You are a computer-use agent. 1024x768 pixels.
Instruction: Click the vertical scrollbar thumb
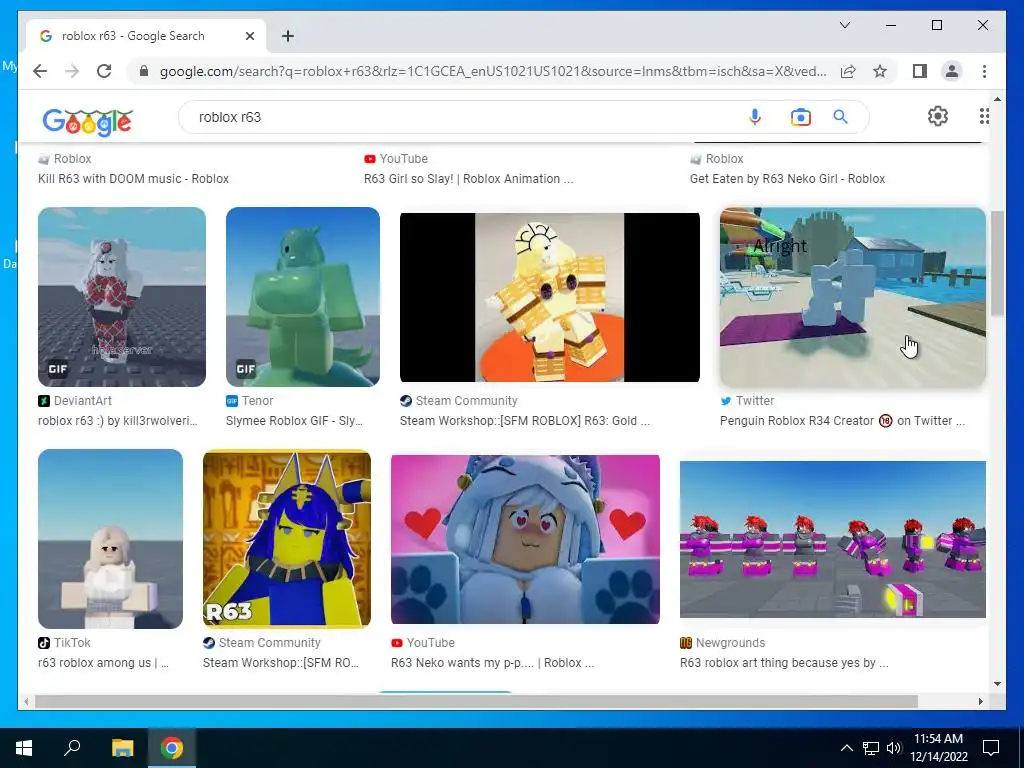click(997, 263)
